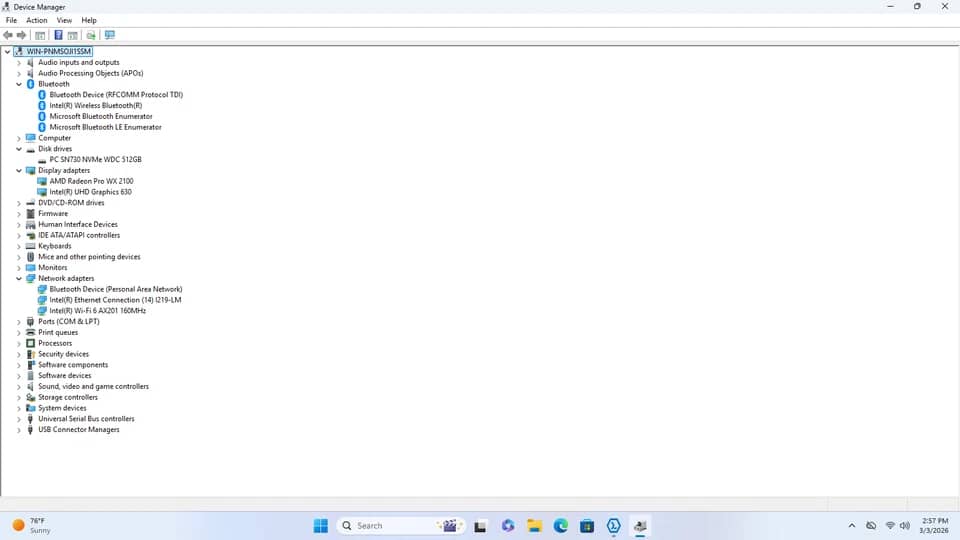The width and height of the screenshot is (960, 540).
Task: Collapse the Display adapters category
Action: click(19, 171)
